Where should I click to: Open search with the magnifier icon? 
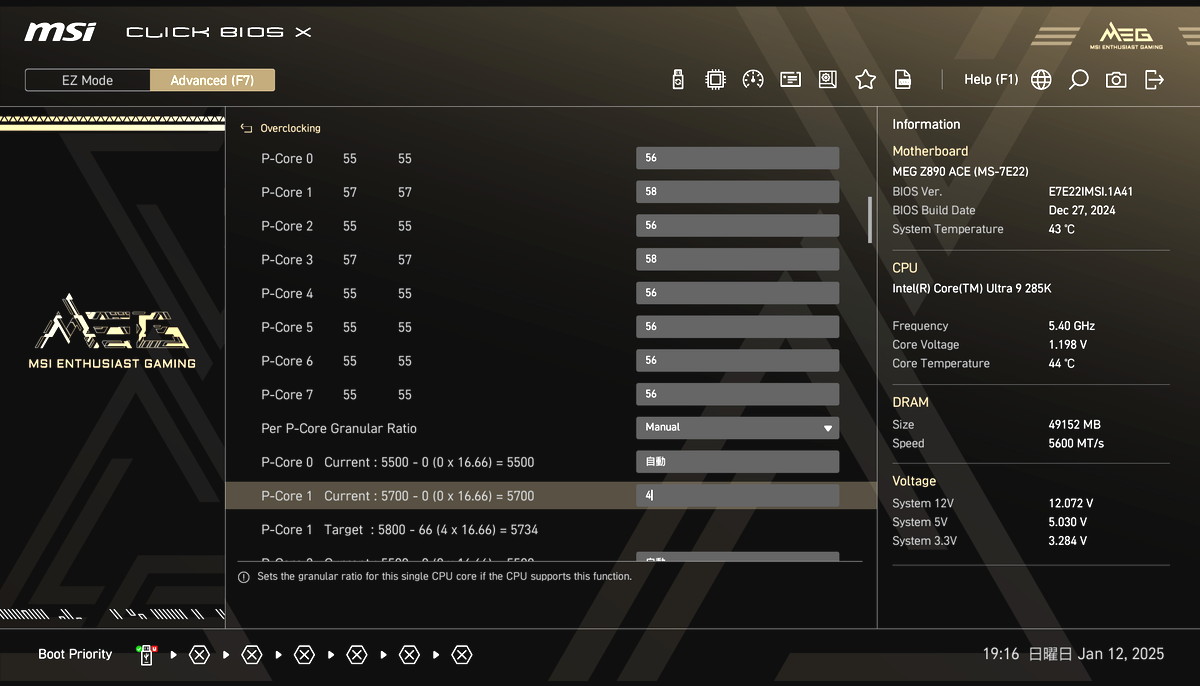1078,80
